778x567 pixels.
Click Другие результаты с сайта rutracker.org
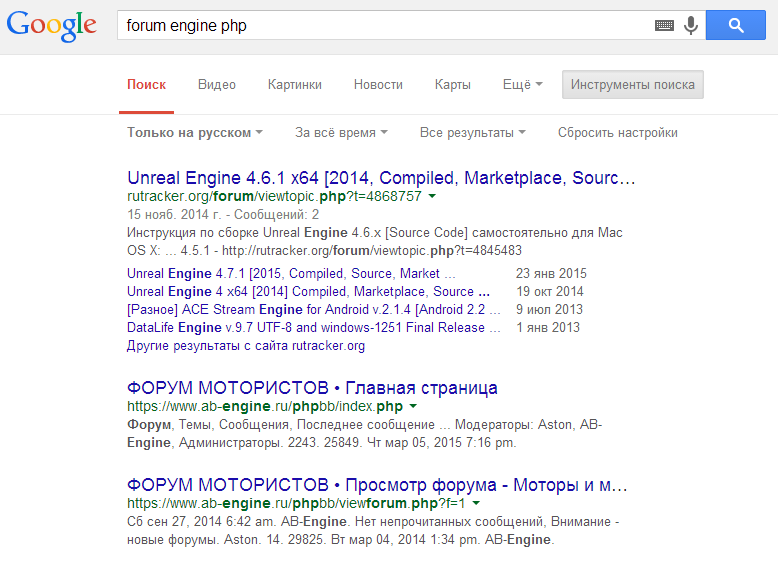246,346
